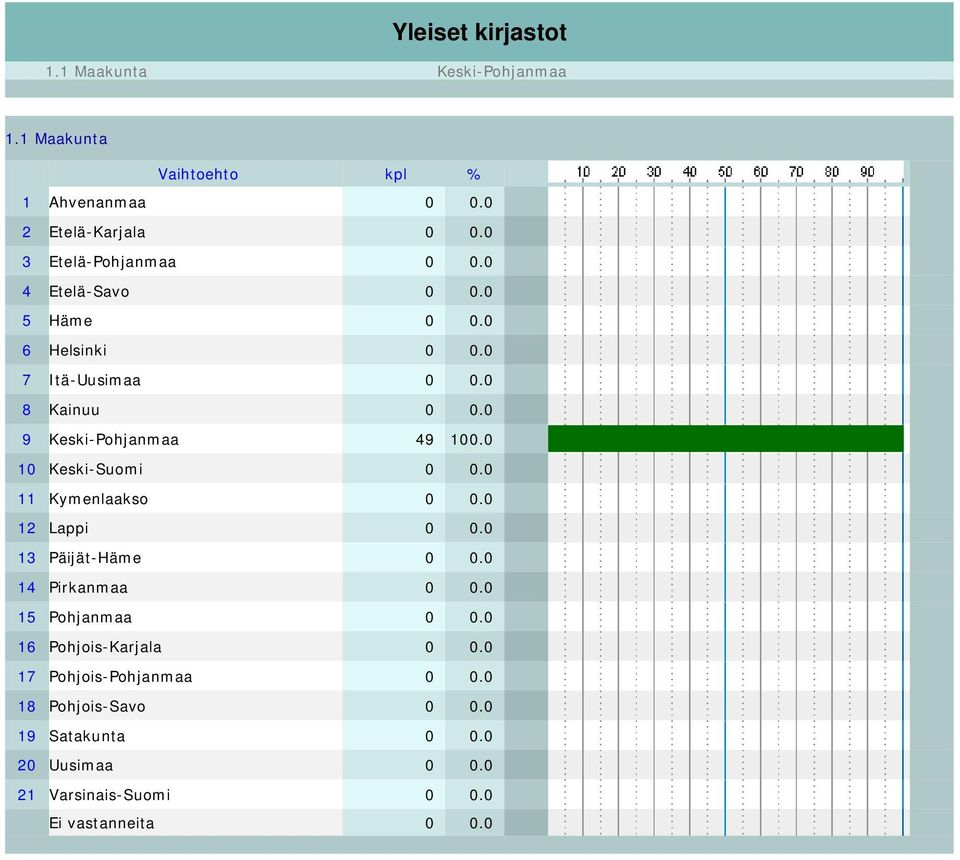Click the '1.1 Maakunta' label in header bar
Viewport: 960px width, 860px height.
click(x=96, y=72)
